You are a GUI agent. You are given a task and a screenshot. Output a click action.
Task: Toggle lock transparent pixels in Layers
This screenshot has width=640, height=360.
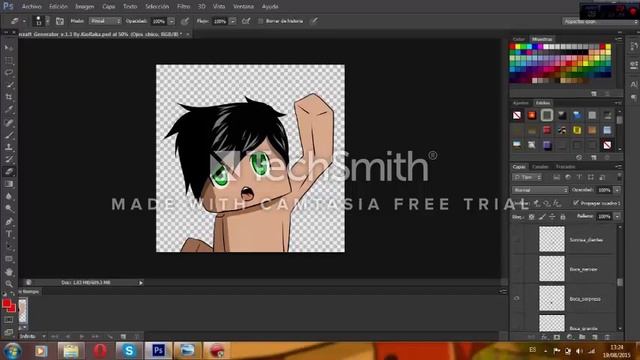531,217
